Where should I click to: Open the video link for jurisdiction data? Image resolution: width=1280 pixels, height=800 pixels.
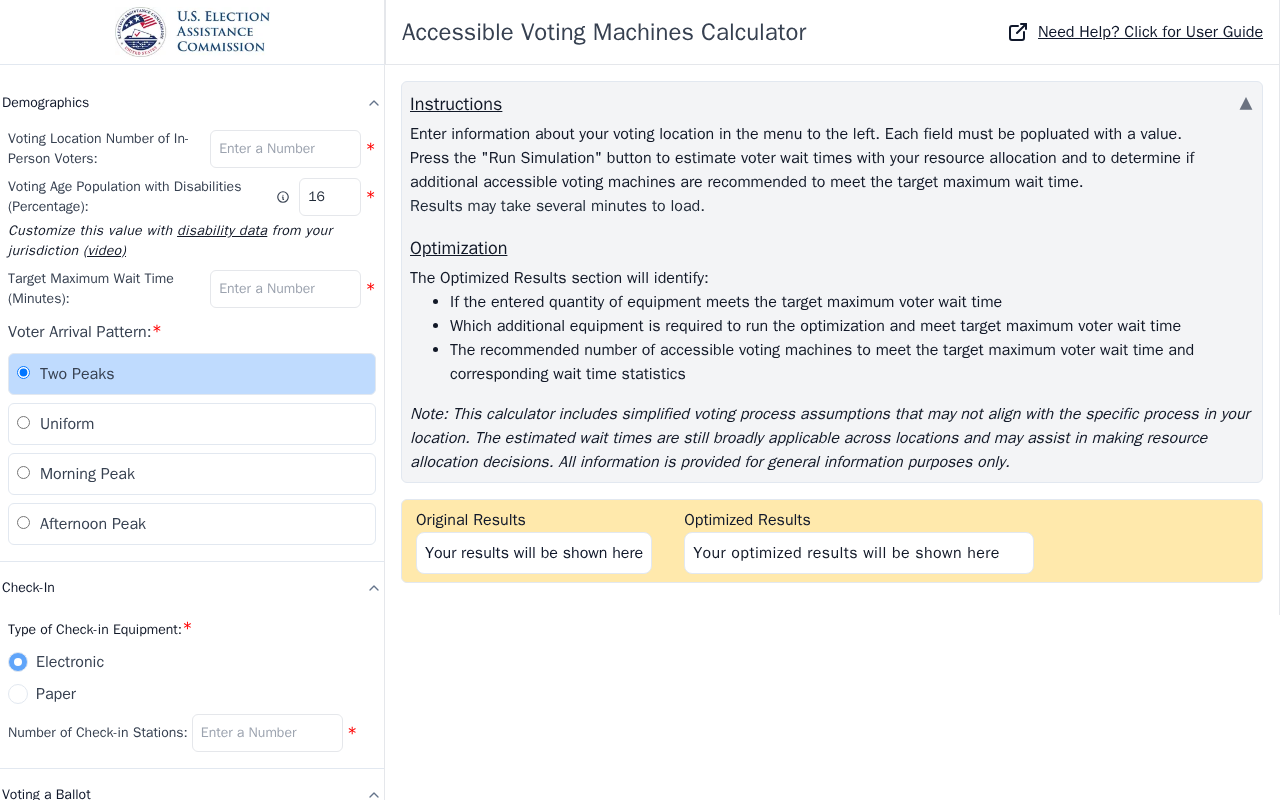click(105, 250)
